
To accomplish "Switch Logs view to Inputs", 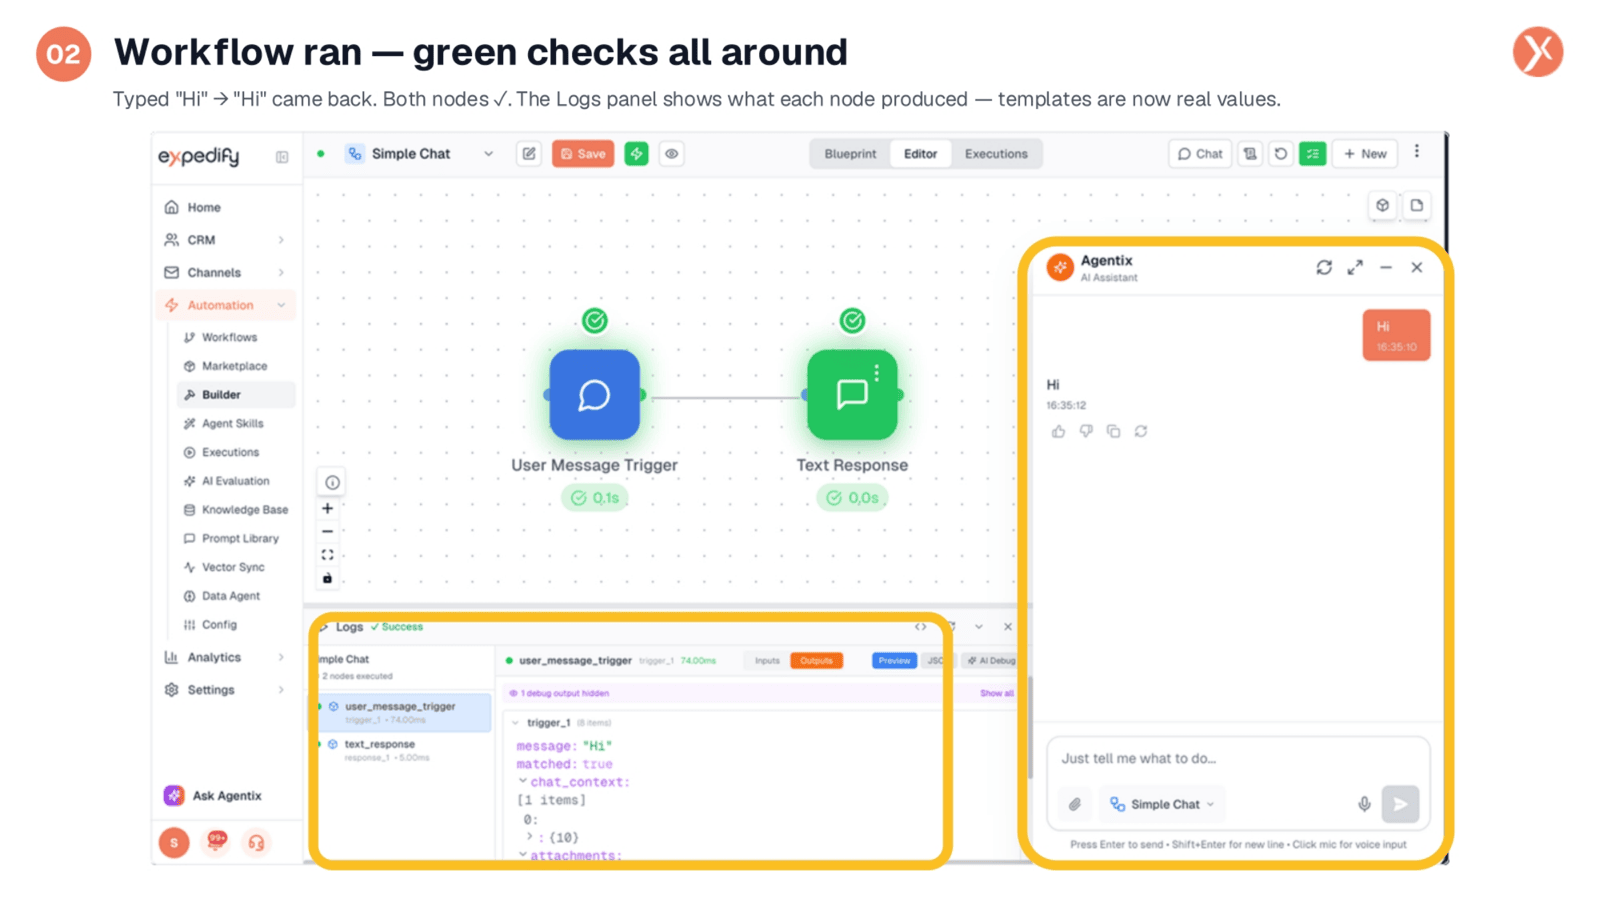I will point(767,661).
